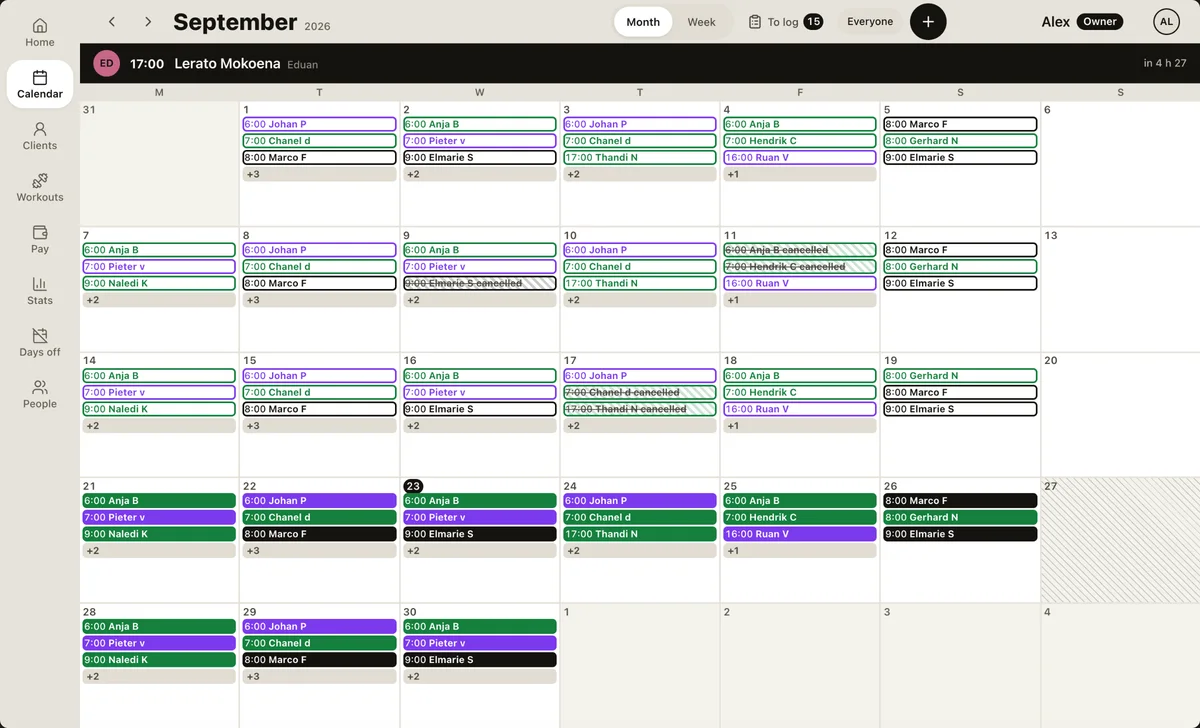This screenshot has width=1200, height=728.
Task: Open the Pay wallet icon
Action: (x=40, y=239)
